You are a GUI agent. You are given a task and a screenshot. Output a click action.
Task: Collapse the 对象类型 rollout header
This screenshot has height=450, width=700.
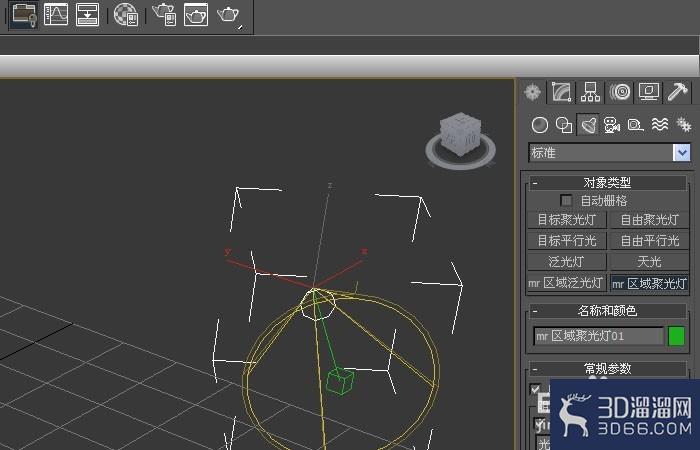tap(608, 183)
